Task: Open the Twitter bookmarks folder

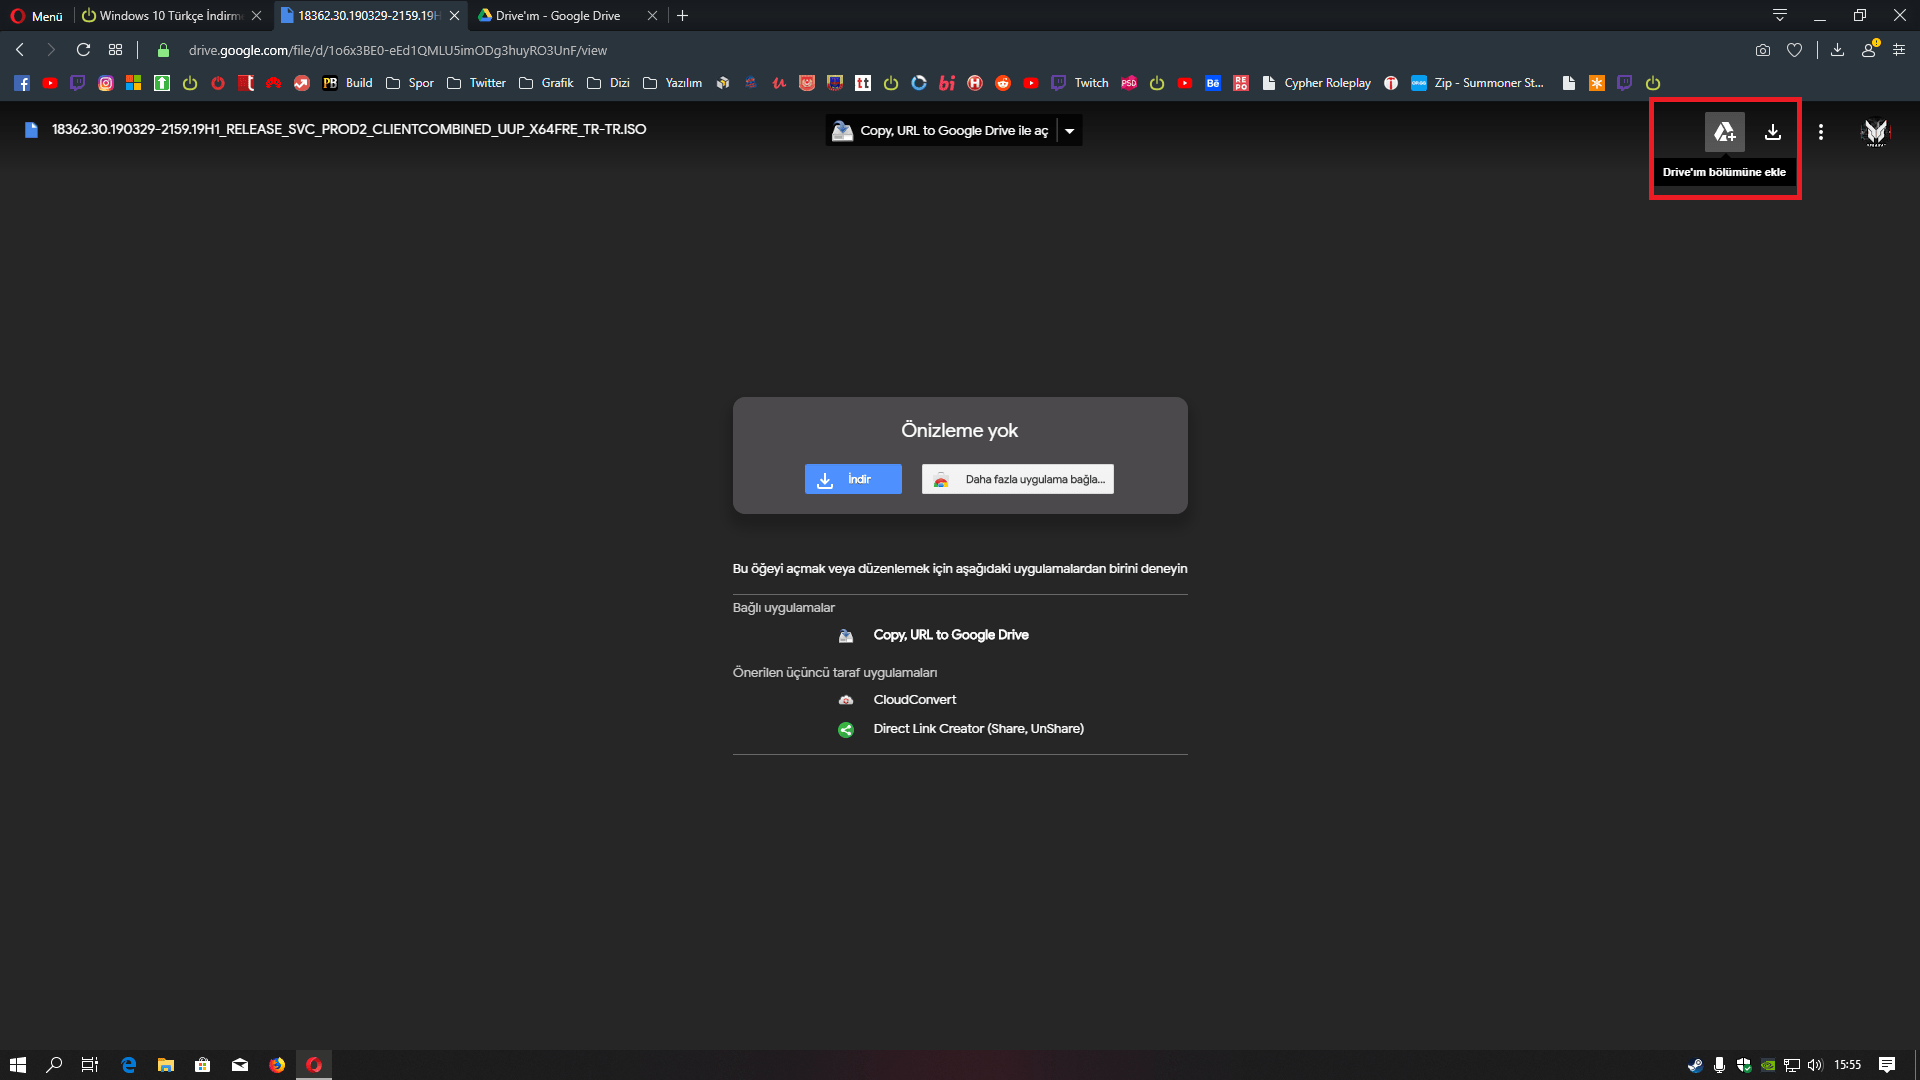Action: pos(476,83)
